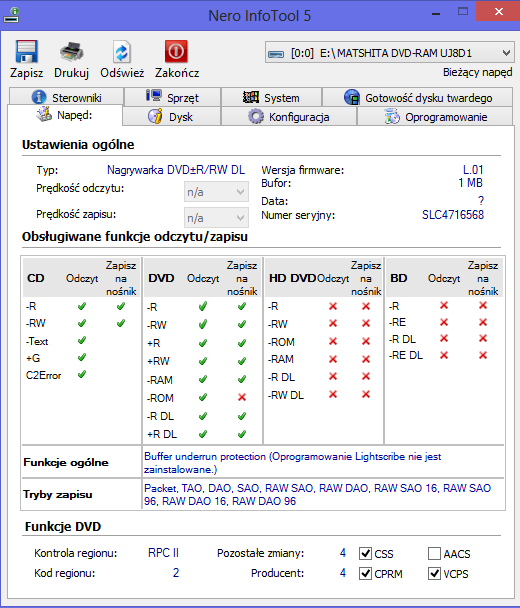520x608 pixels.
Task: Click the red X for DVD -ROM write
Action: (x=242, y=397)
